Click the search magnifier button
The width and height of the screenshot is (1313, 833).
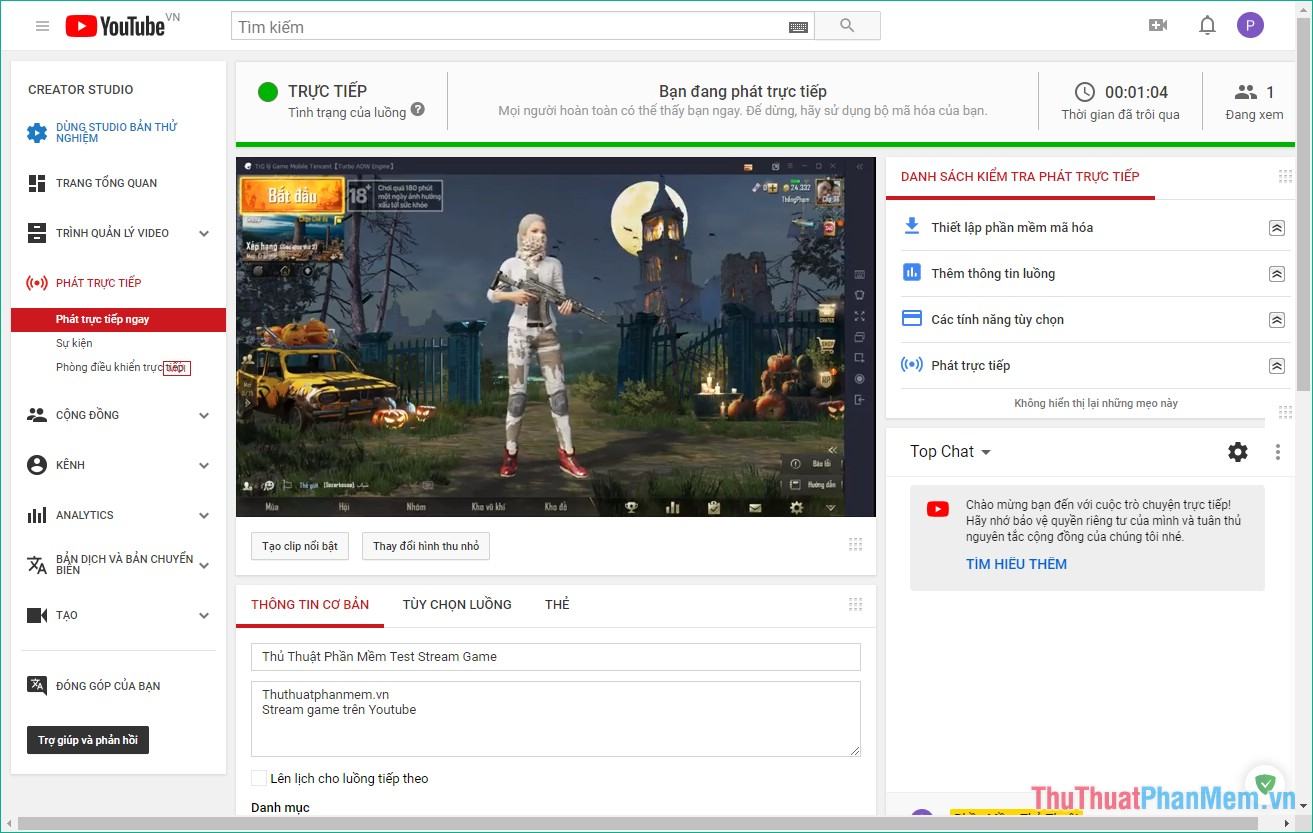[847, 26]
